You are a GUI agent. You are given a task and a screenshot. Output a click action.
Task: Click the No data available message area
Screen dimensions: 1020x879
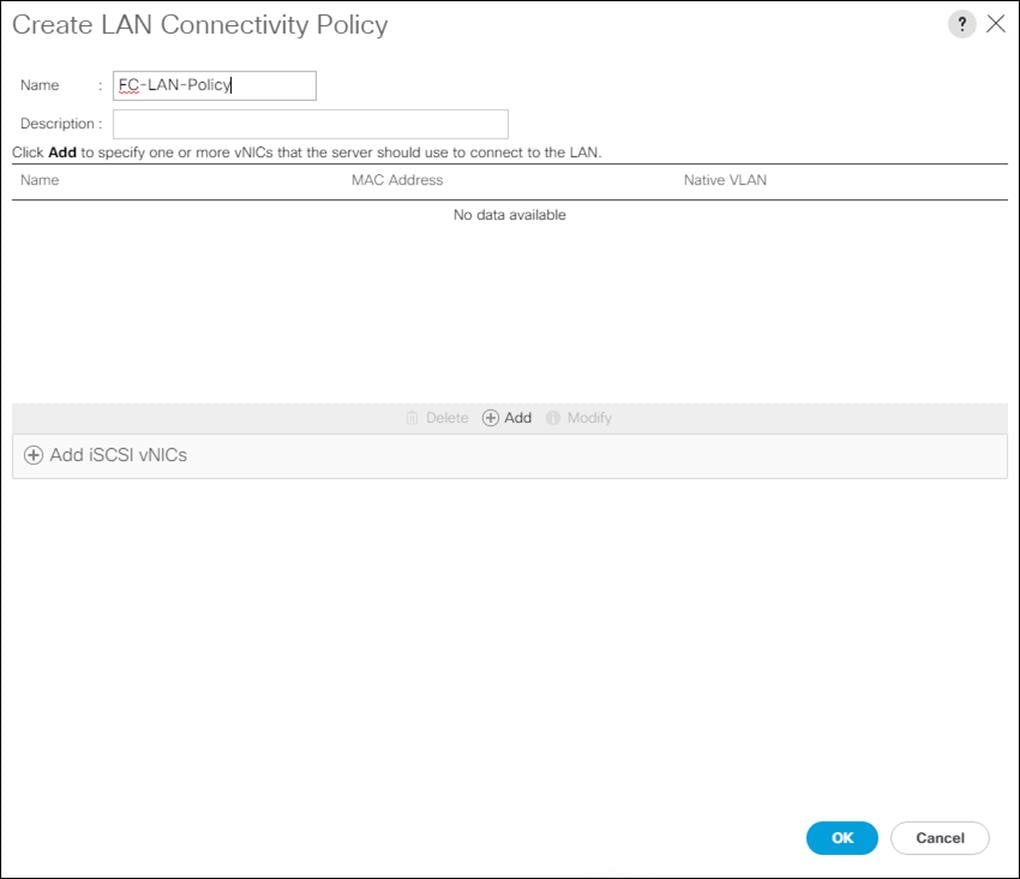point(509,214)
